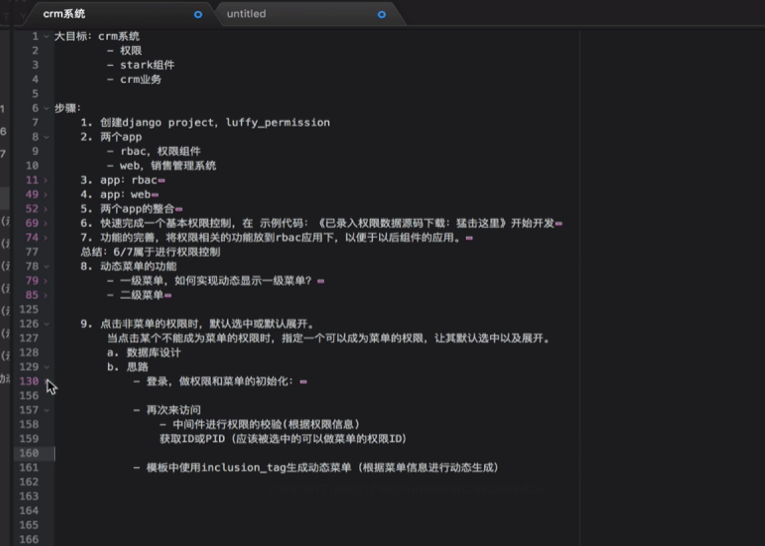Viewport: 765px width, 546px height.
Task: Click line number 77 in the gutter
Action: click(32, 252)
